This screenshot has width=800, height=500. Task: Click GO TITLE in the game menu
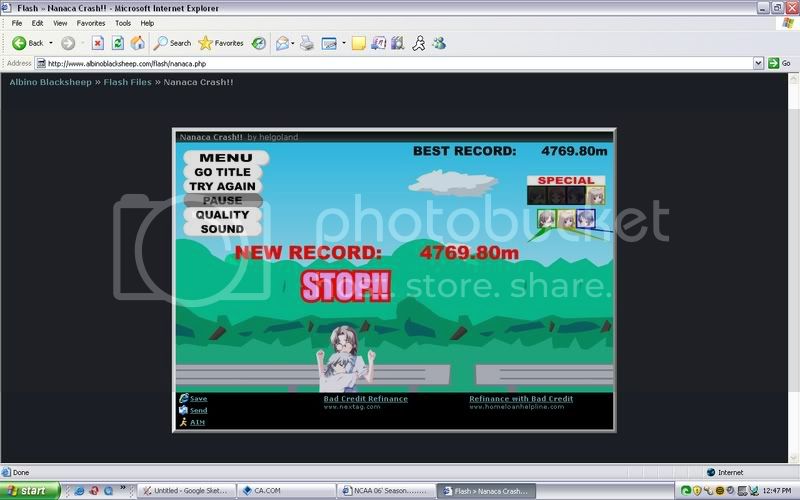(223, 172)
